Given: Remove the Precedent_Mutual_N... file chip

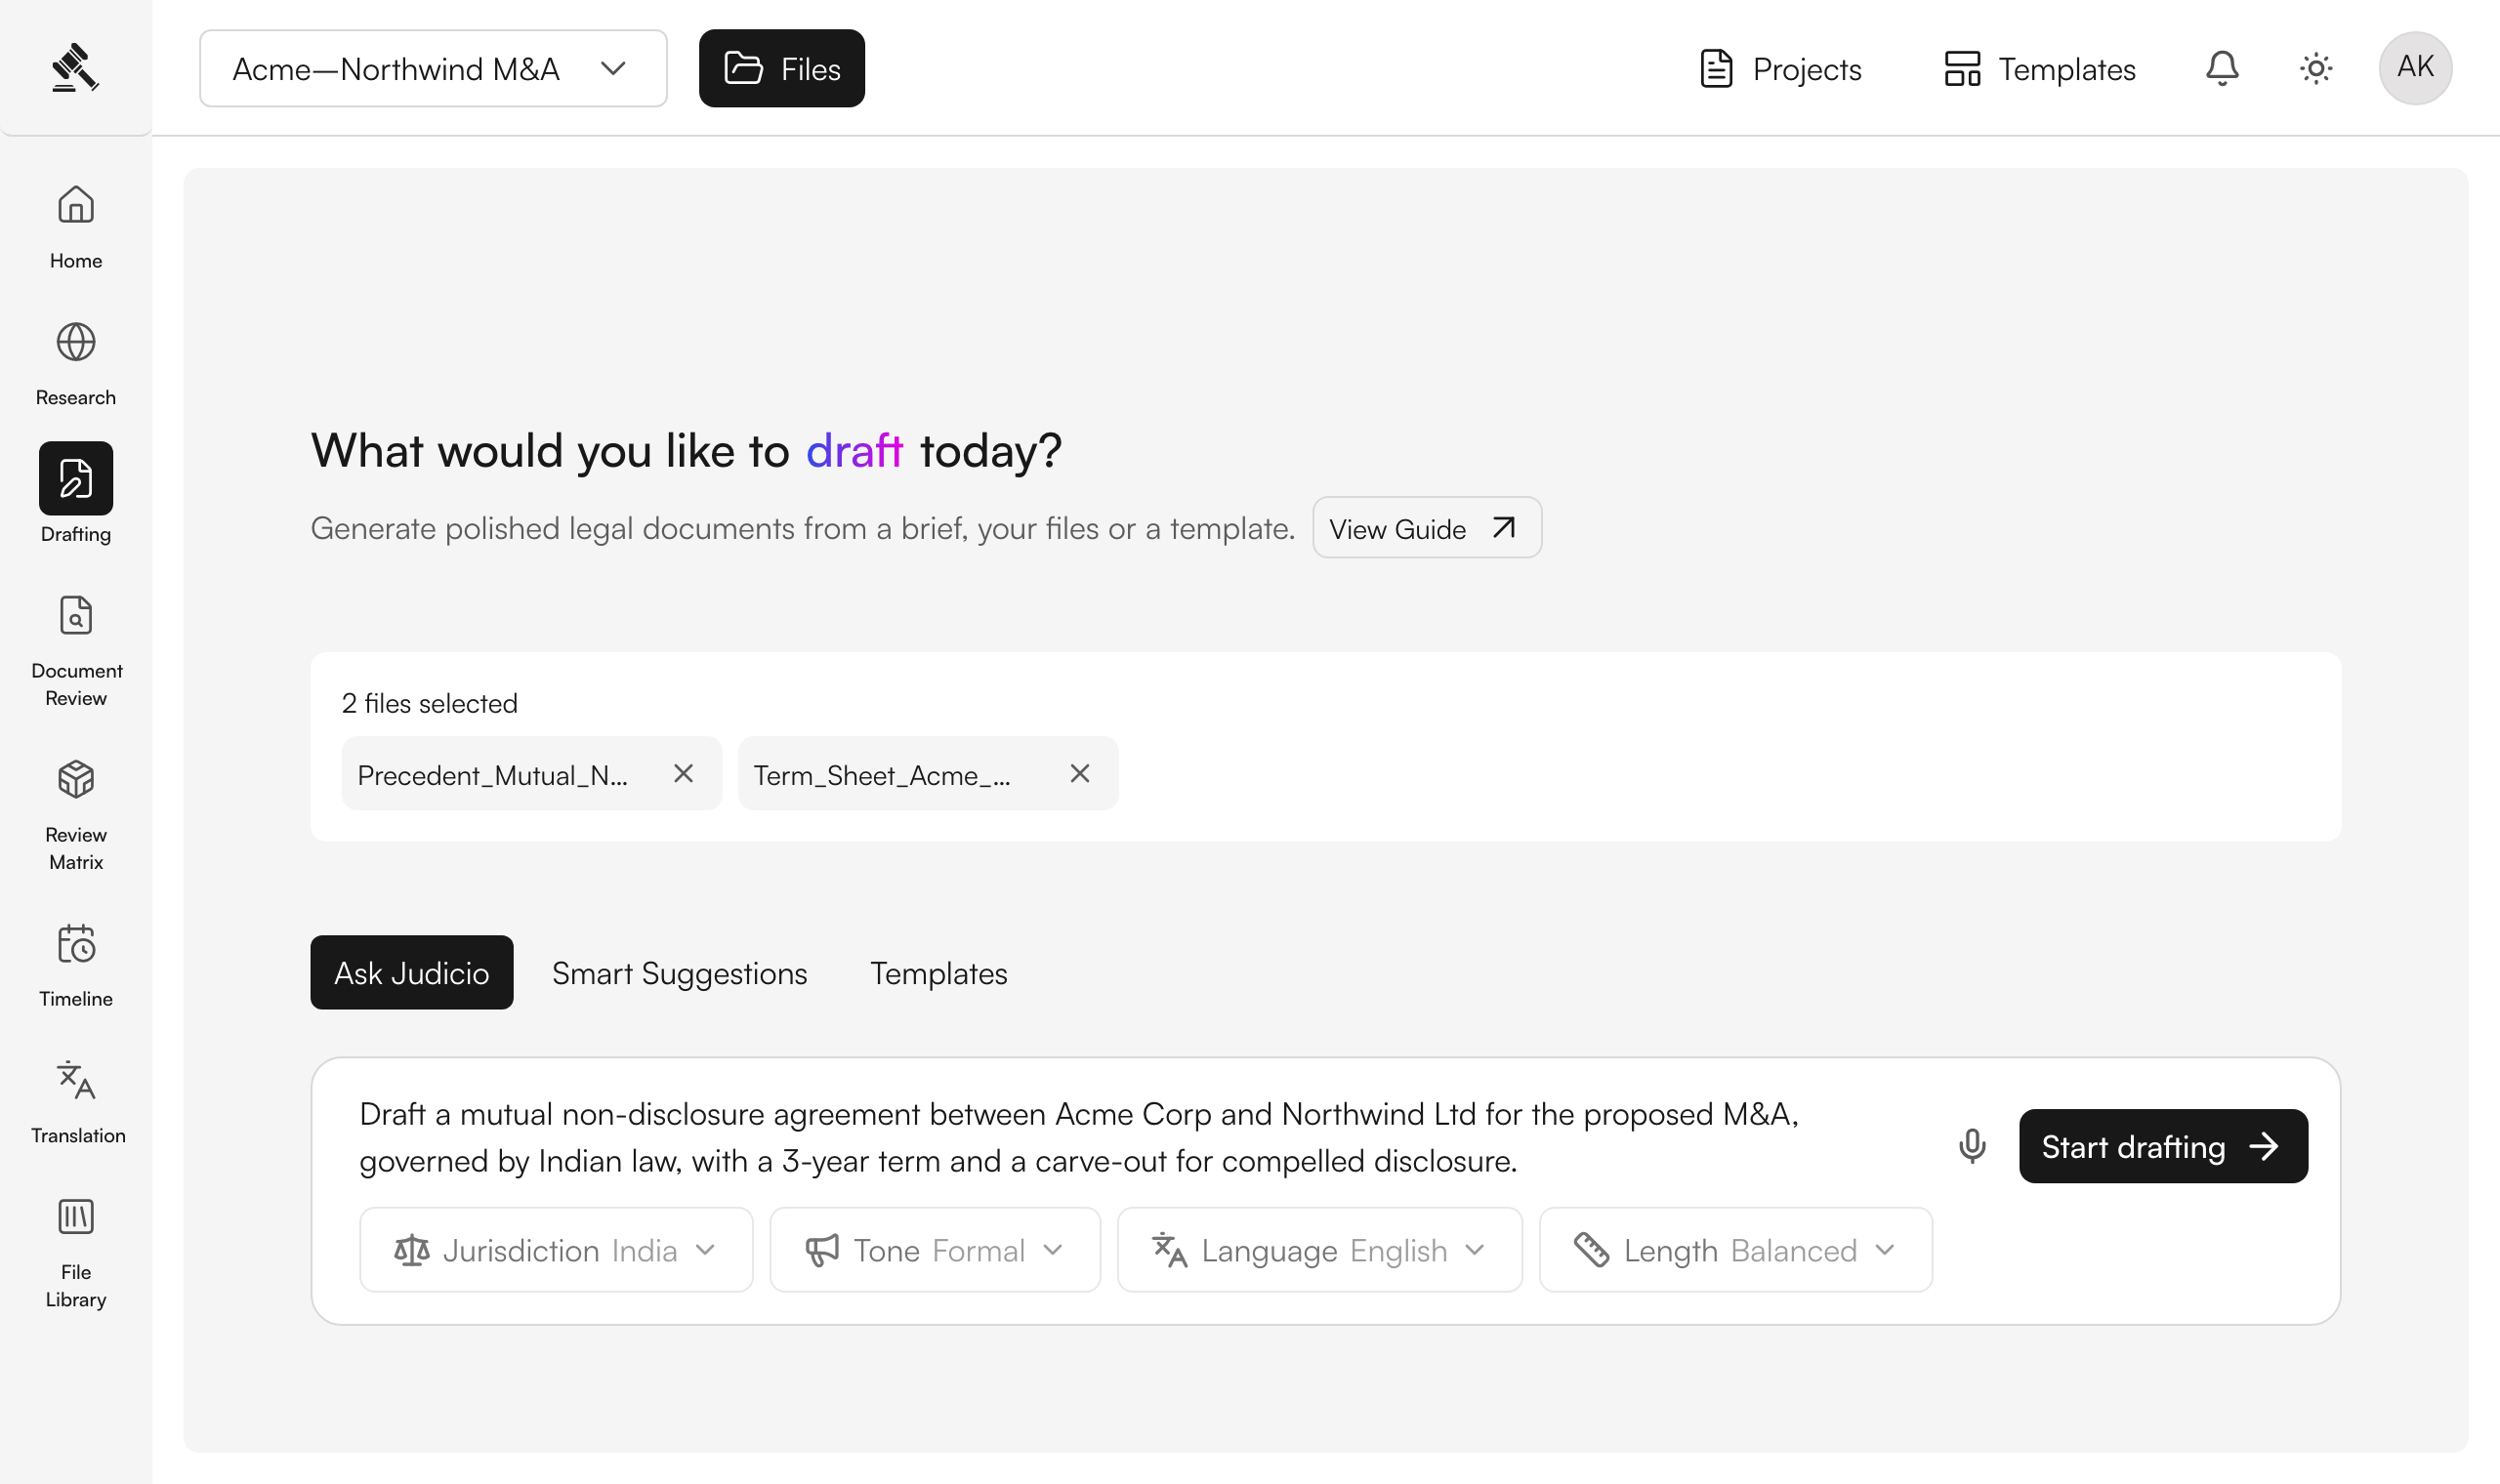Looking at the screenshot, I should [x=683, y=774].
